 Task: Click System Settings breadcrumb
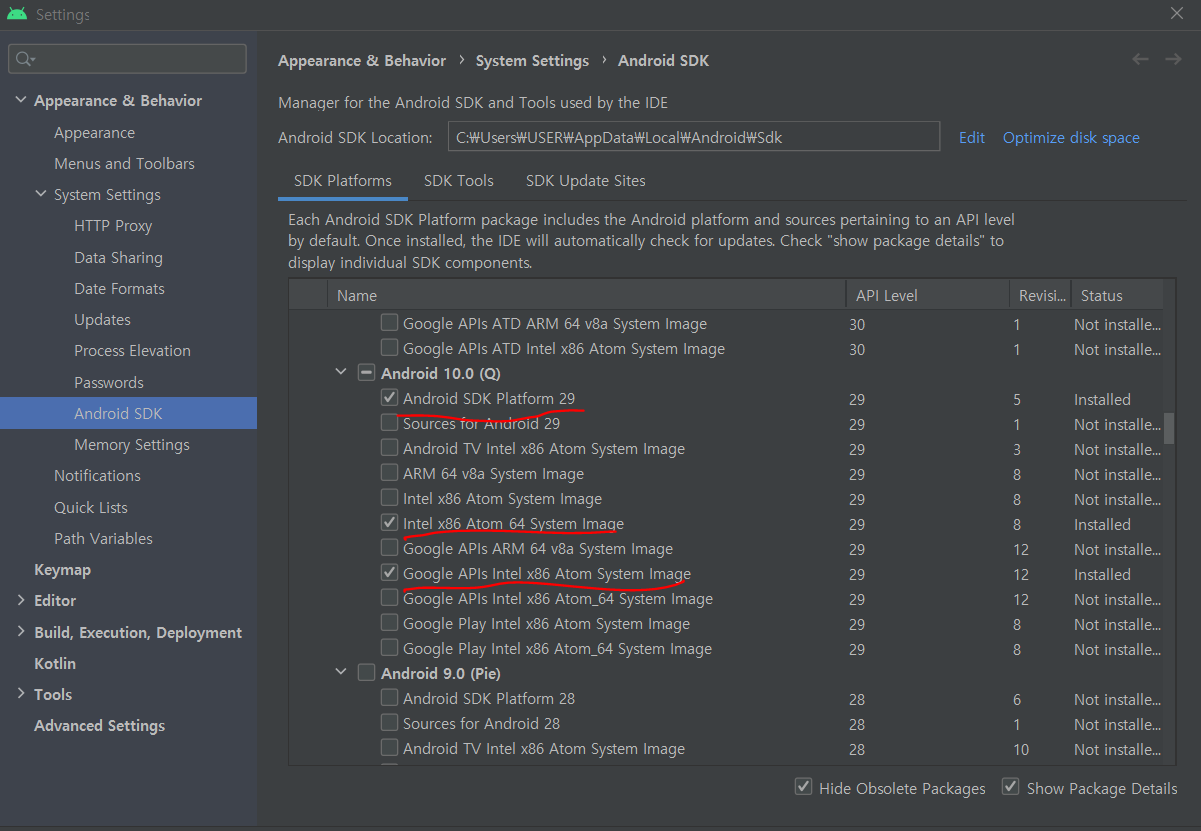[x=532, y=61]
